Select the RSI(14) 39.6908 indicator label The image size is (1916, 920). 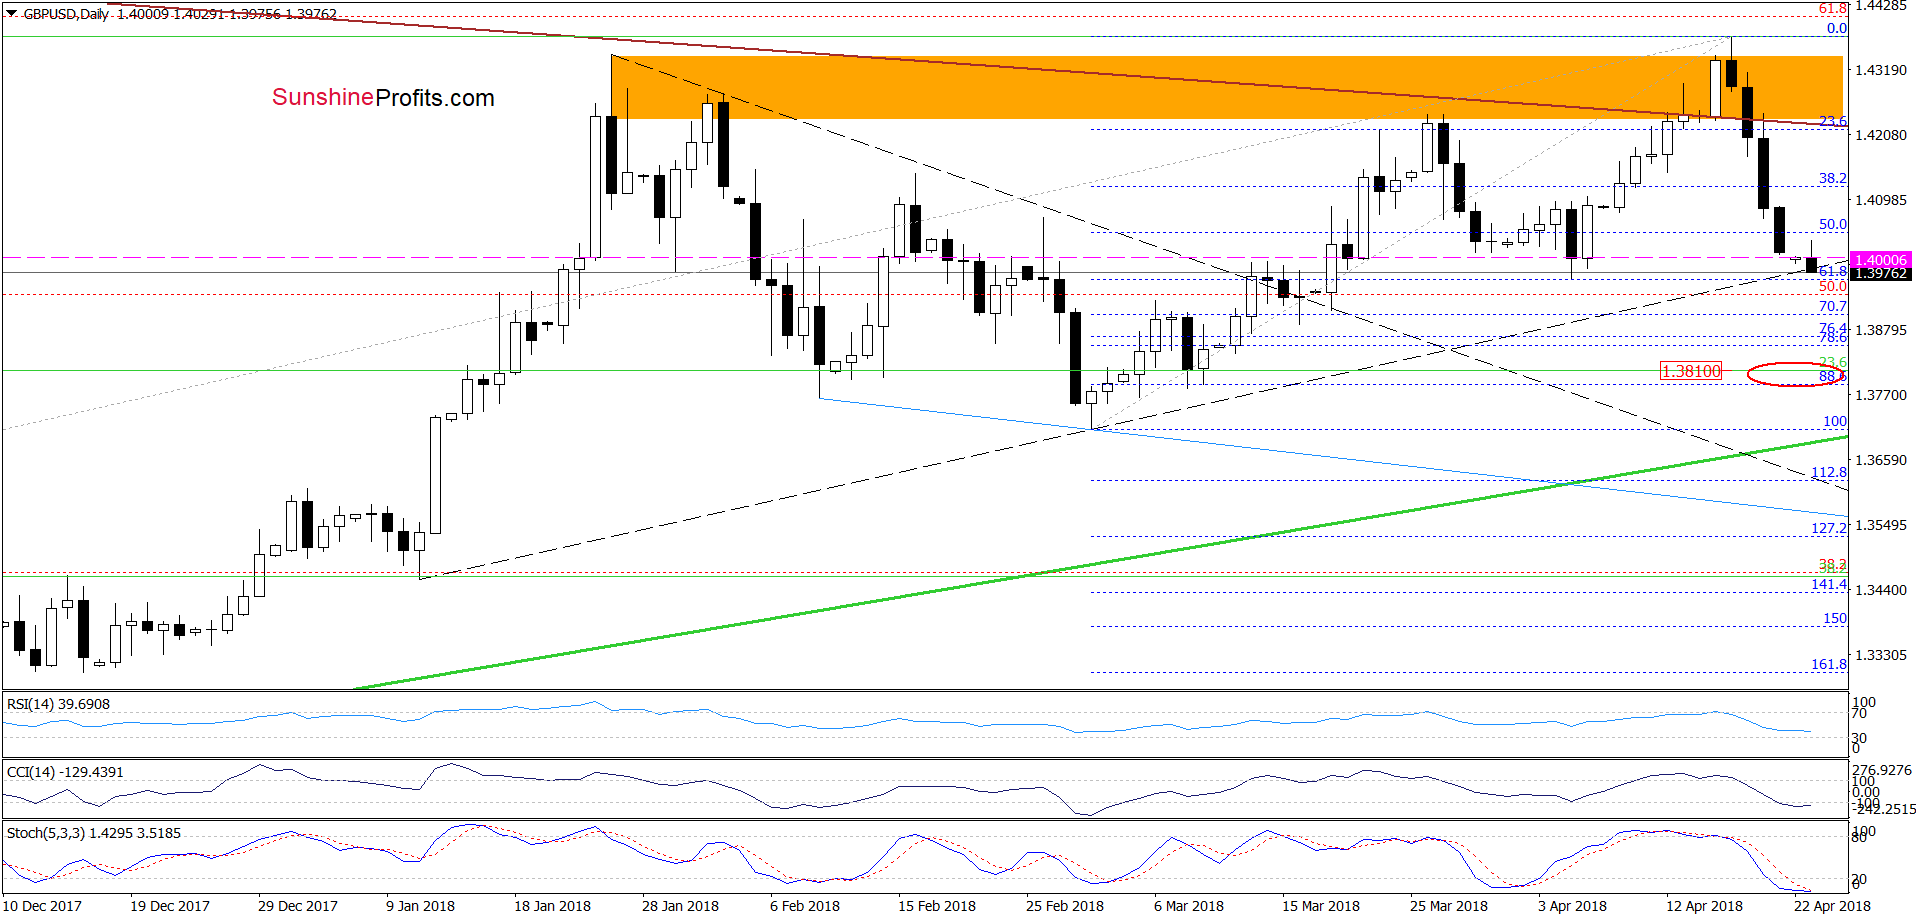[x=58, y=704]
